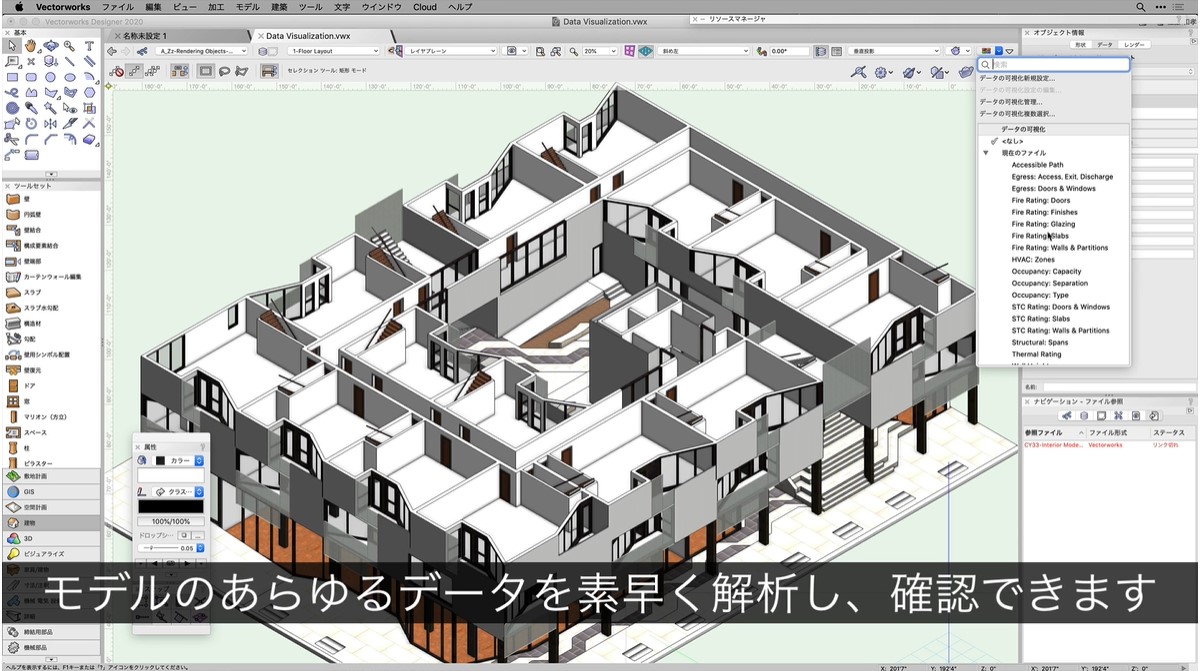This screenshot has height=671, width=1200.
Task: Toggle Single Object Interactive Scaling mode
Action: click(x=136, y=71)
